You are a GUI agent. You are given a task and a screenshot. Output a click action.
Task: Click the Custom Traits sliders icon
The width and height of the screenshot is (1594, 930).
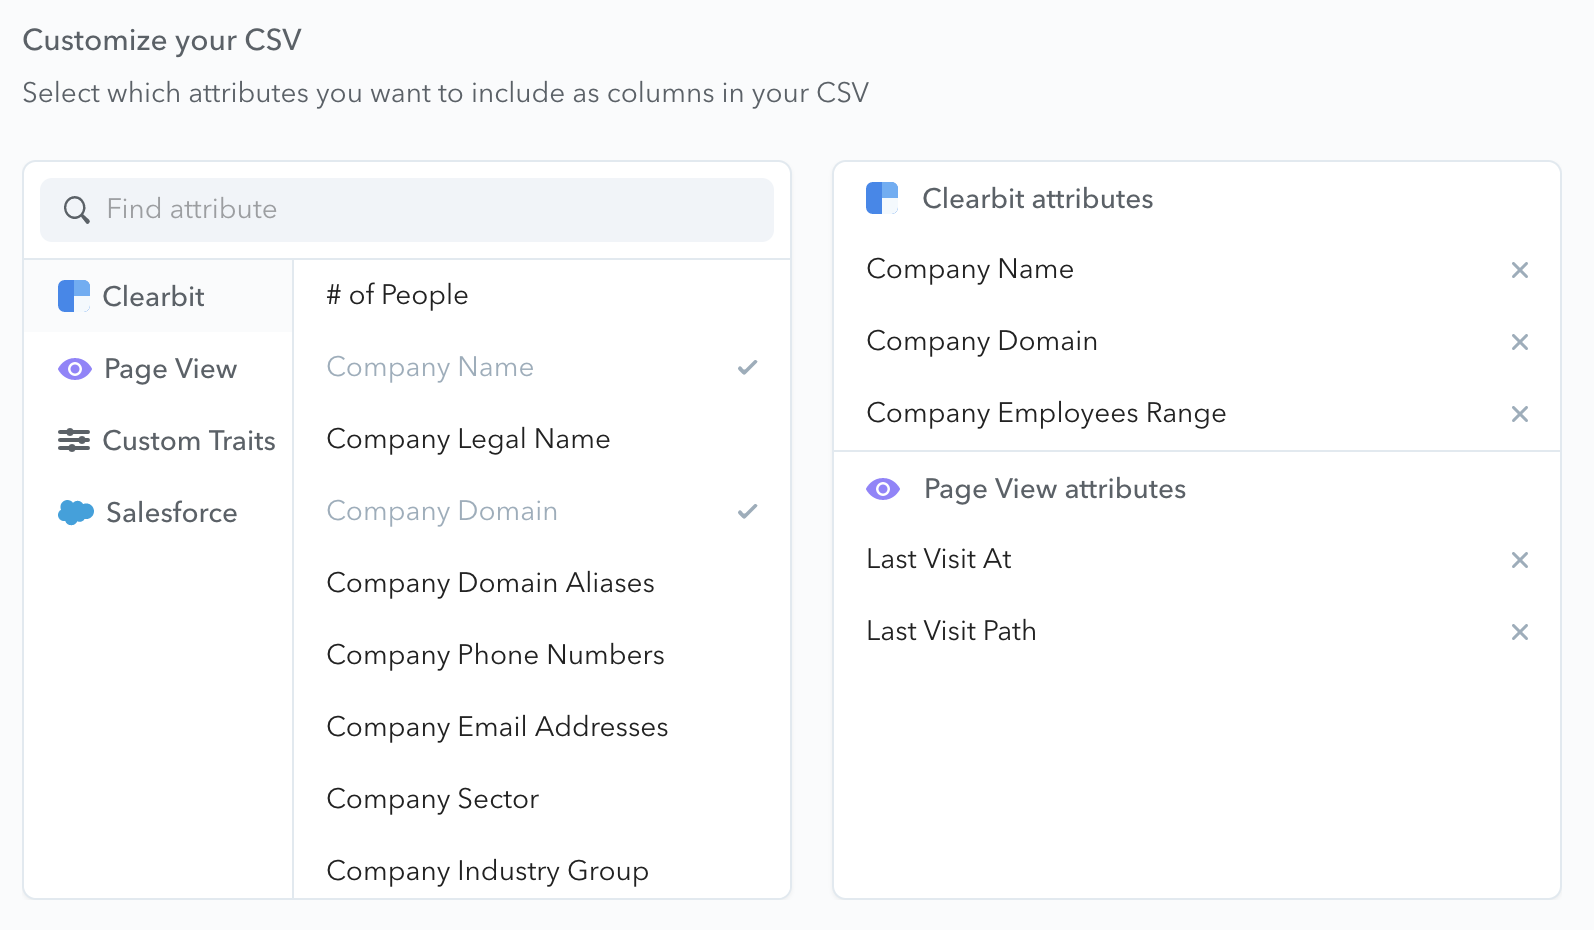(74, 440)
